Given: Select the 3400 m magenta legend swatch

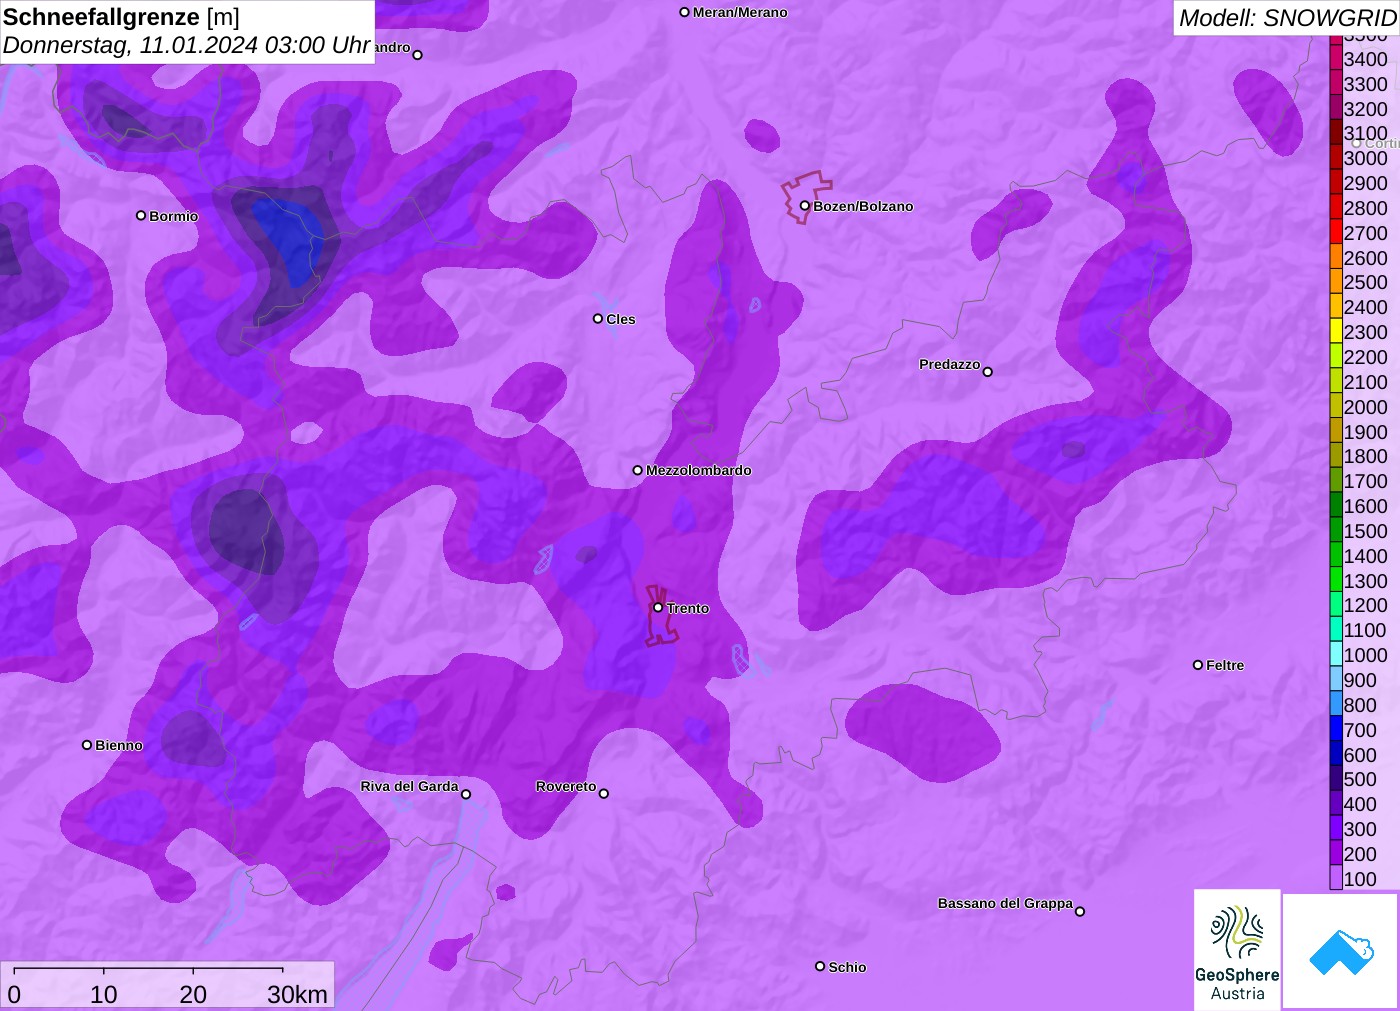Looking at the screenshot, I should click(1336, 58).
